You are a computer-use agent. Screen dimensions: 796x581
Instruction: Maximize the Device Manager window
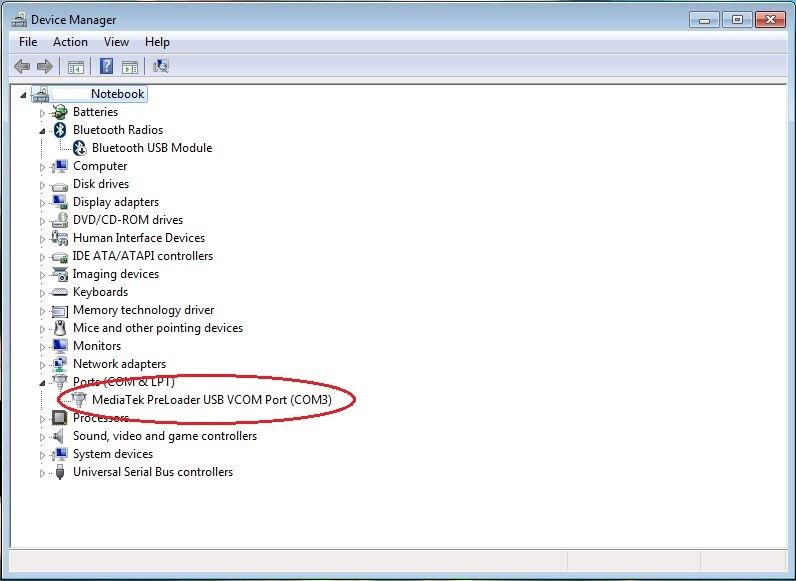click(x=737, y=20)
